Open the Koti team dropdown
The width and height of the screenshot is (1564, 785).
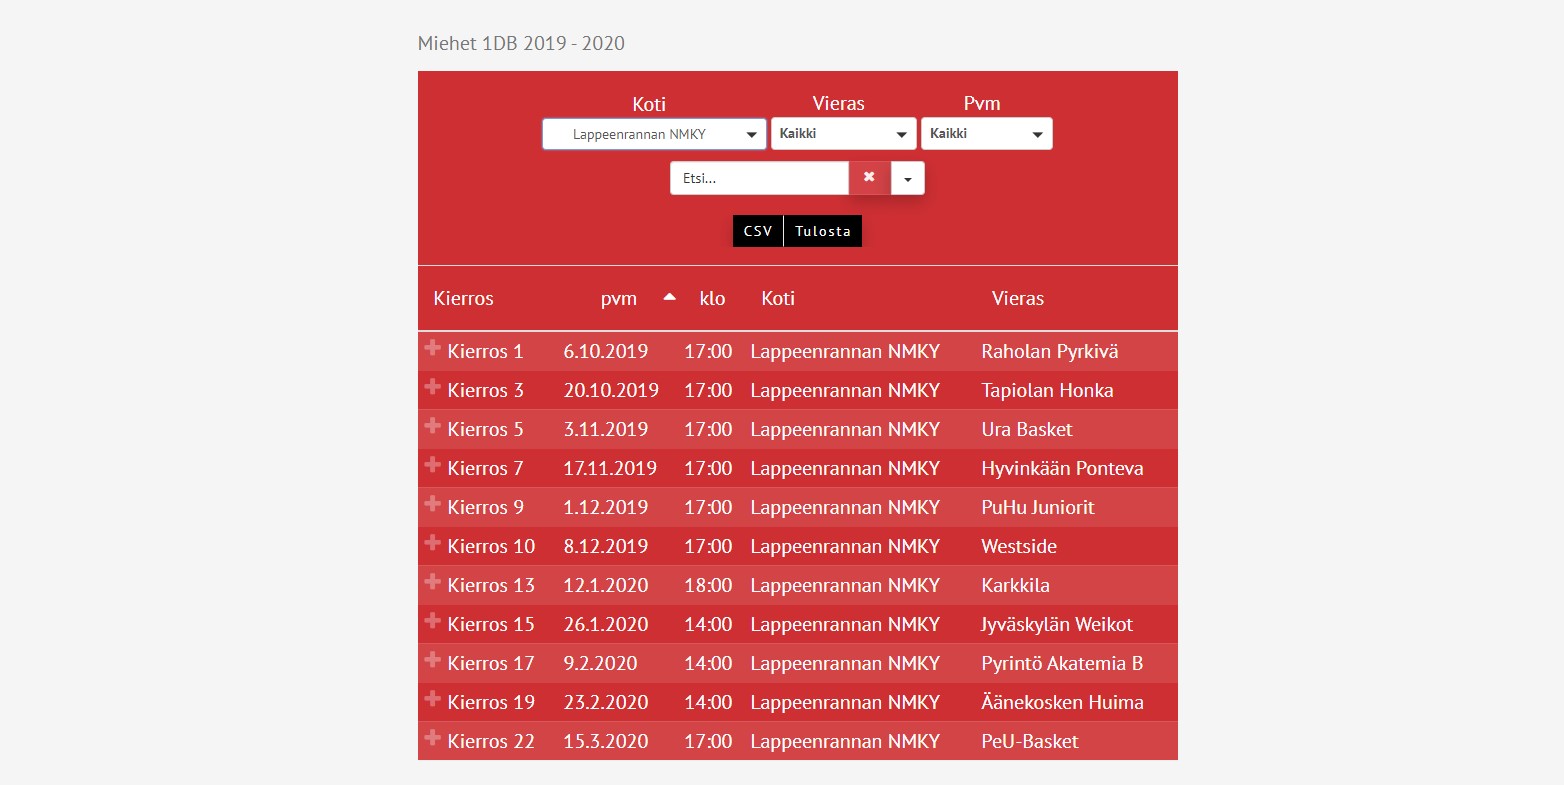point(654,134)
